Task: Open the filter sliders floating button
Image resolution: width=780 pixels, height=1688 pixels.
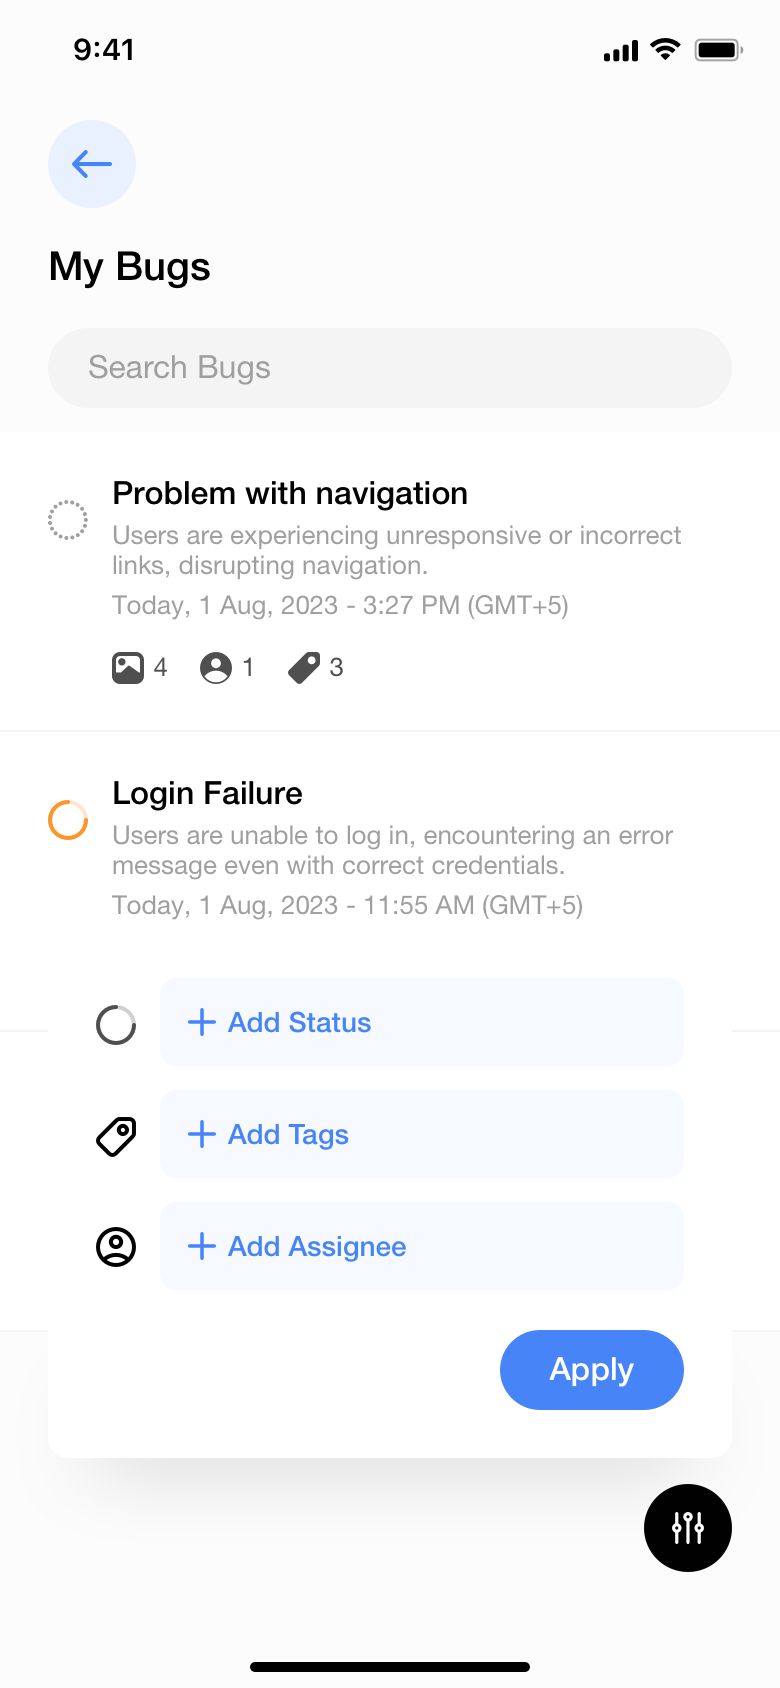Action: [x=688, y=1528]
